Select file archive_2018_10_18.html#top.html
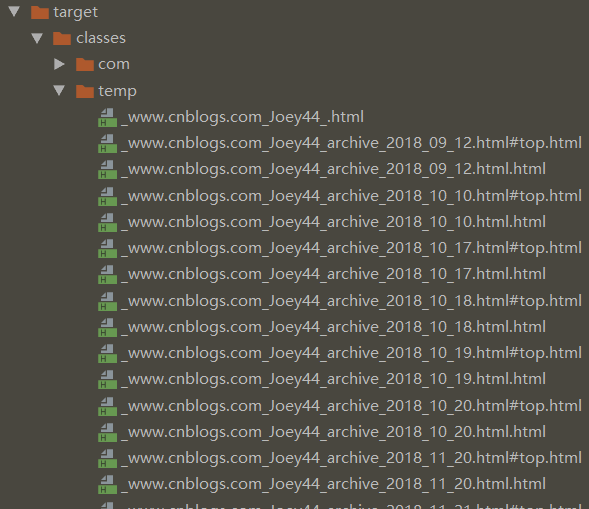Screen dimensions: 589x509 (x=351, y=301)
